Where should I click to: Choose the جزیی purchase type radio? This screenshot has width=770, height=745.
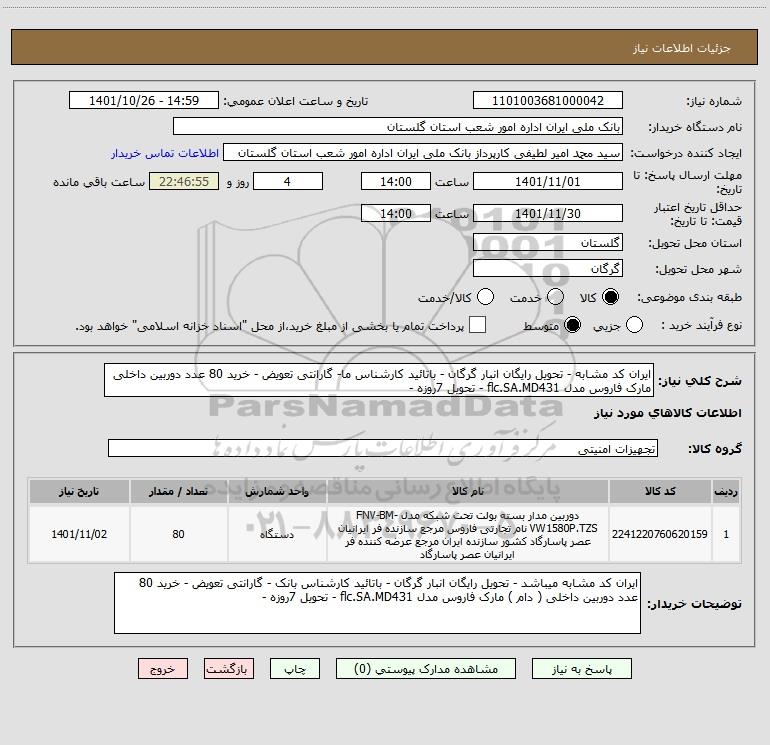pos(634,325)
